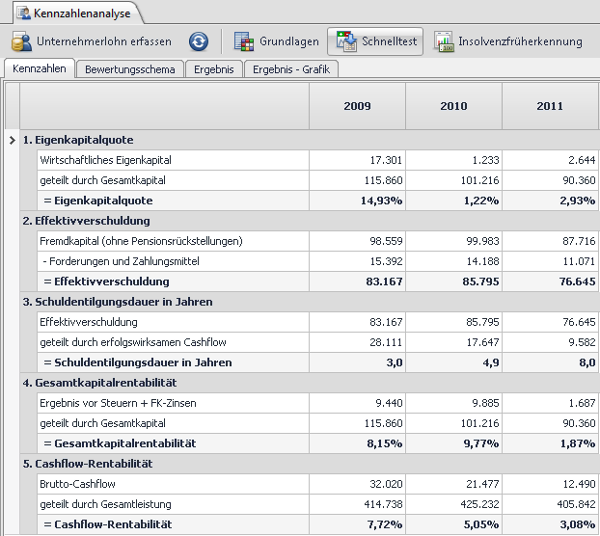Select the Kennzahlenanalyse document tab
Image resolution: width=600 pixels, height=536 pixels.
pyautogui.click(x=78, y=13)
